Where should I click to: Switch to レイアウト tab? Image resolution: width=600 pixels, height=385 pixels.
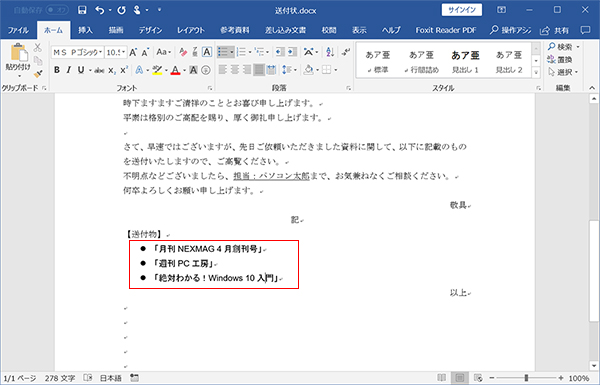pos(191,30)
